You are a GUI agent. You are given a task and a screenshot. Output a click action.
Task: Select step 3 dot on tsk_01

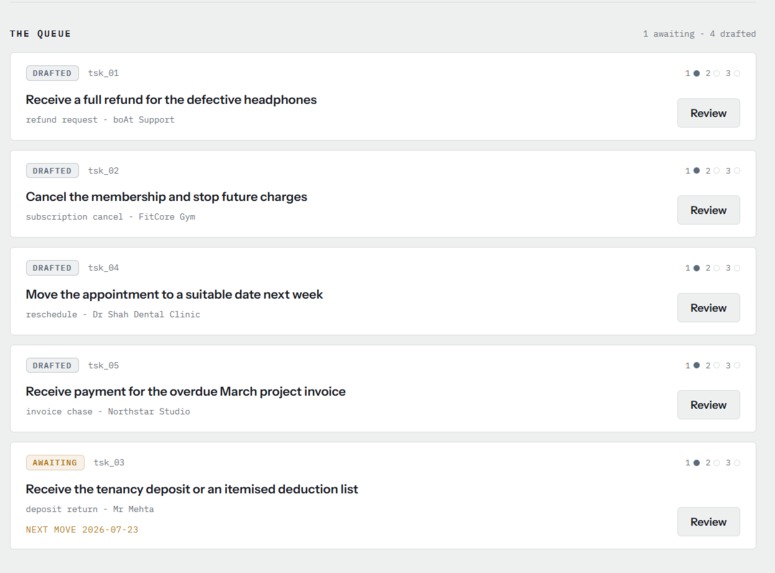click(737, 73)
